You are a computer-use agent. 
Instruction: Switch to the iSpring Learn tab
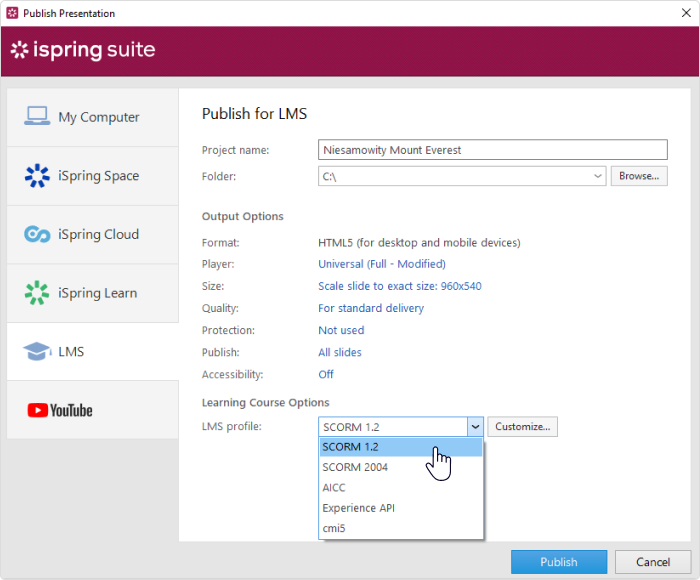[93, 293]
